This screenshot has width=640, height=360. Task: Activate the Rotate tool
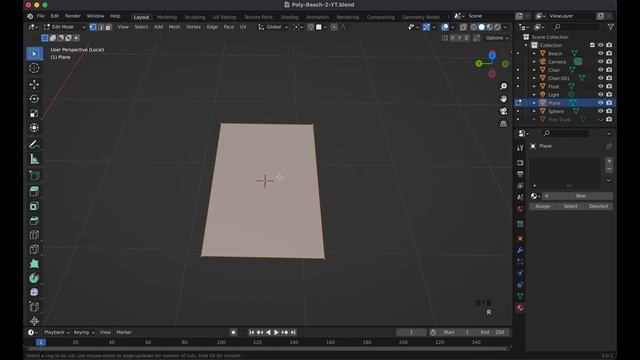pyautogui.click(x=34, y=99)
